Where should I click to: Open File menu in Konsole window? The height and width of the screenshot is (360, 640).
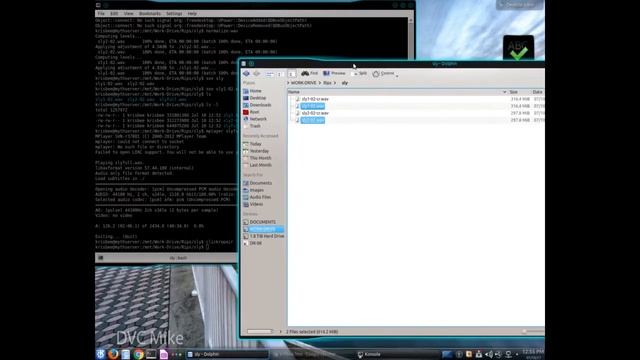click(101, 14)
